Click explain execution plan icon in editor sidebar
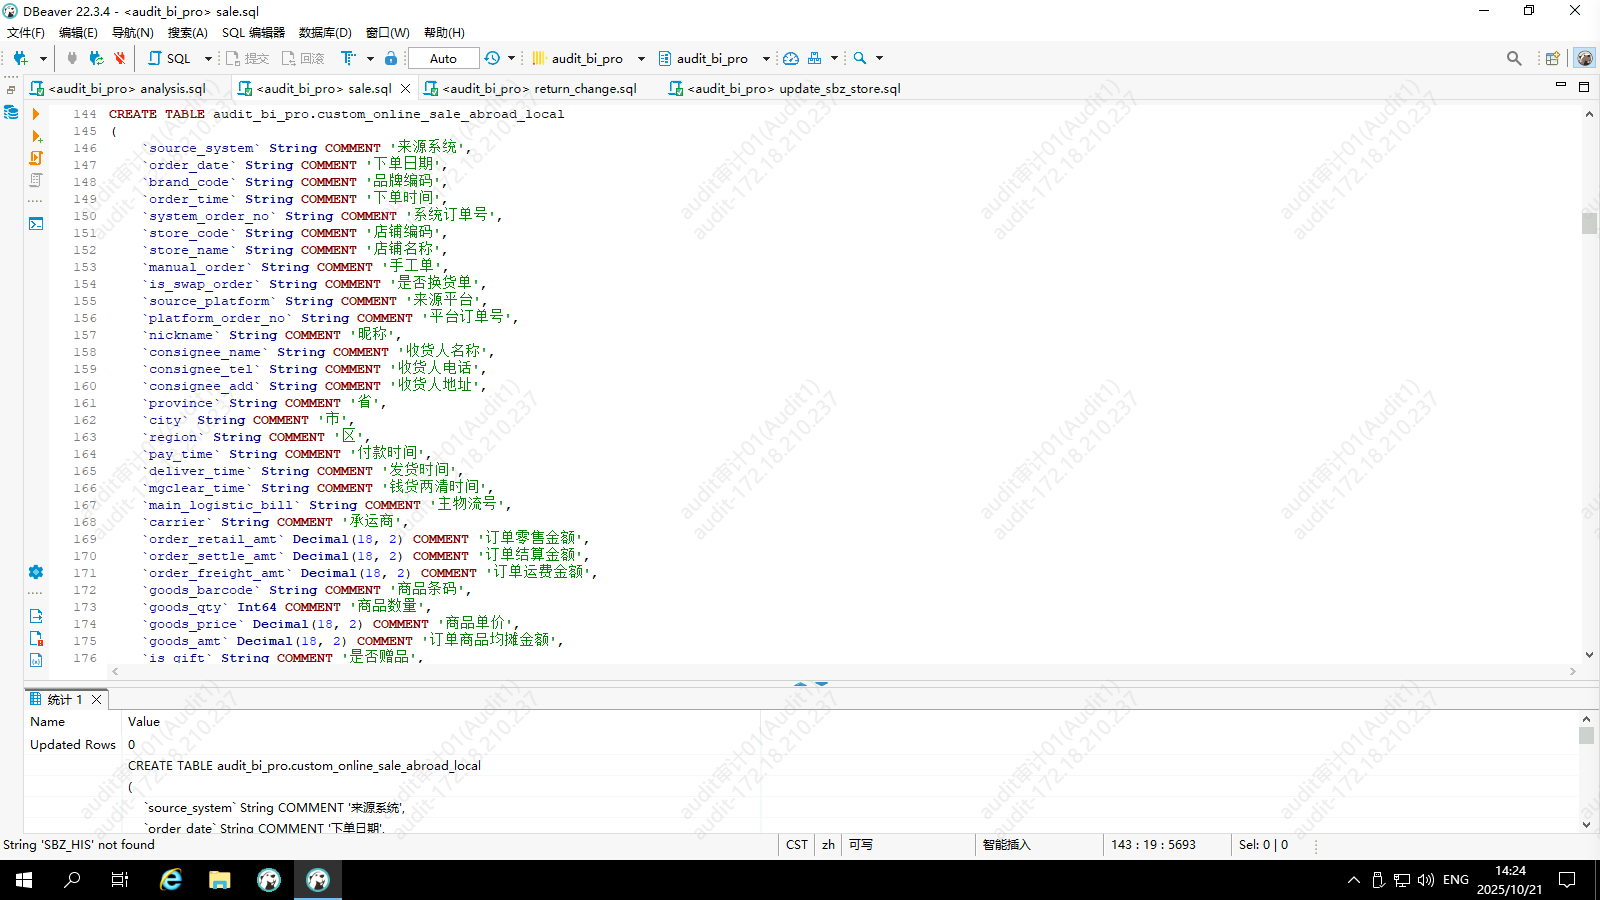 tap(36, 180)
